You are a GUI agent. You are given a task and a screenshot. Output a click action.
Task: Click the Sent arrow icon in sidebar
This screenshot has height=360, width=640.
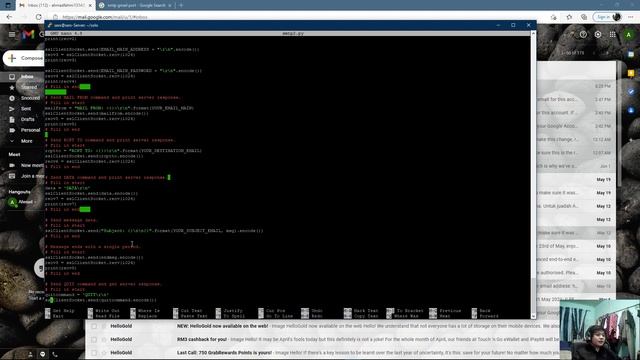point(12,109)
